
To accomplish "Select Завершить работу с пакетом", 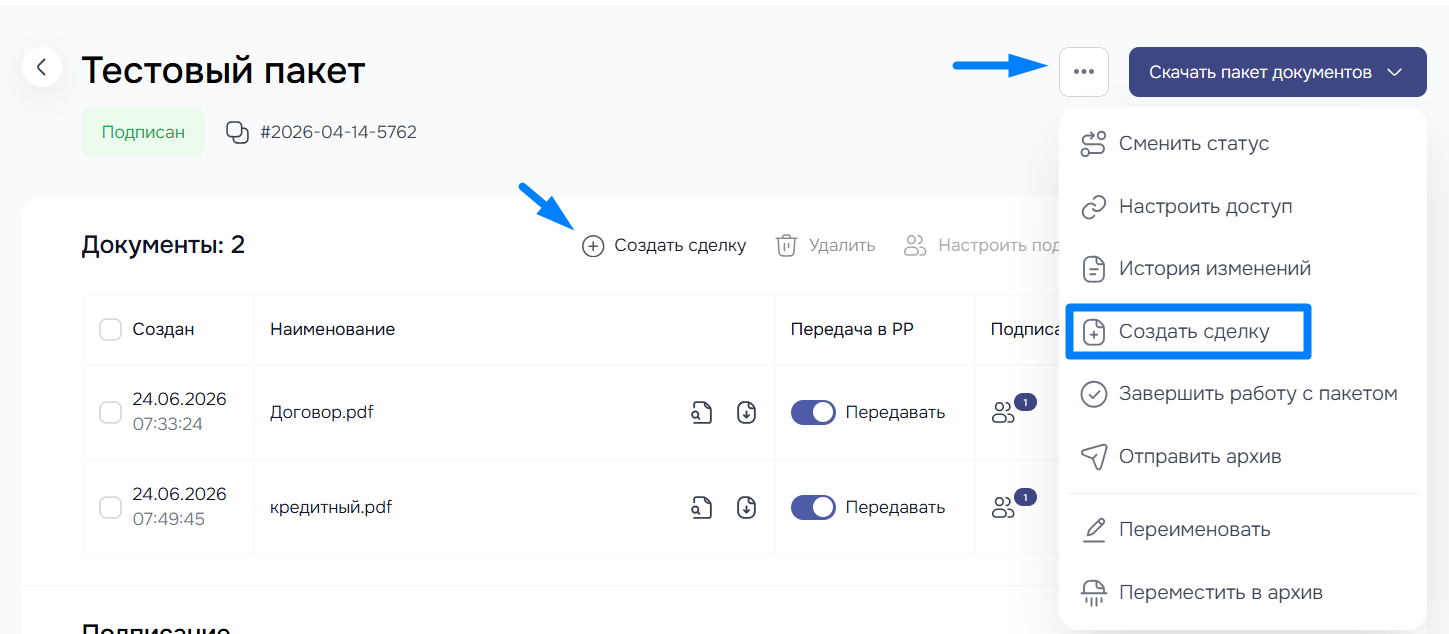I will [x=1242, y=393].
